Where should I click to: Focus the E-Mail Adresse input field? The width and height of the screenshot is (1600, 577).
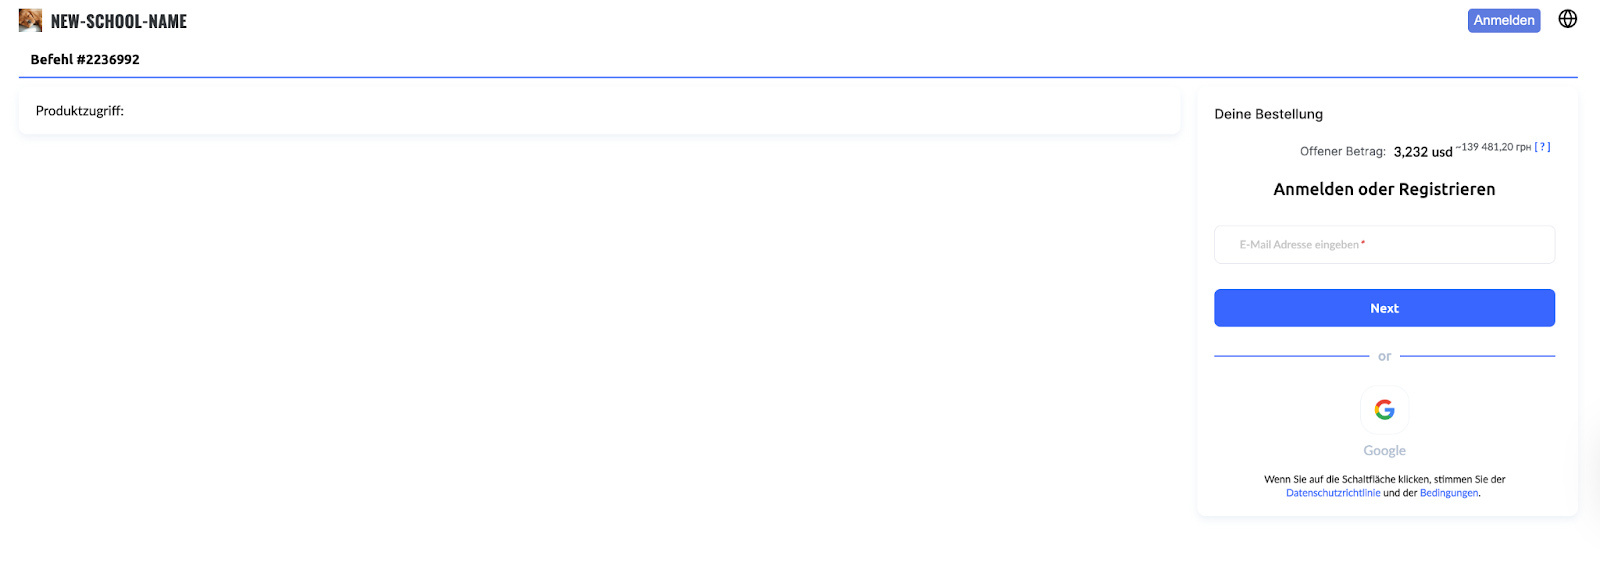point(1384,244)
